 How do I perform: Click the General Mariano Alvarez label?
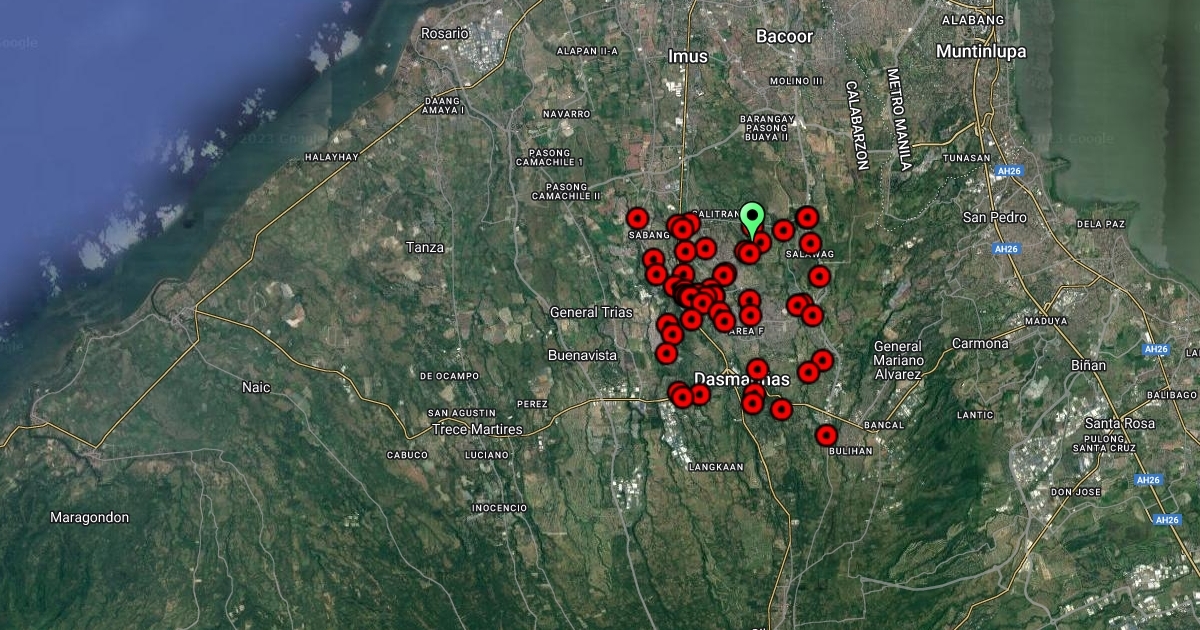(898, 360)
